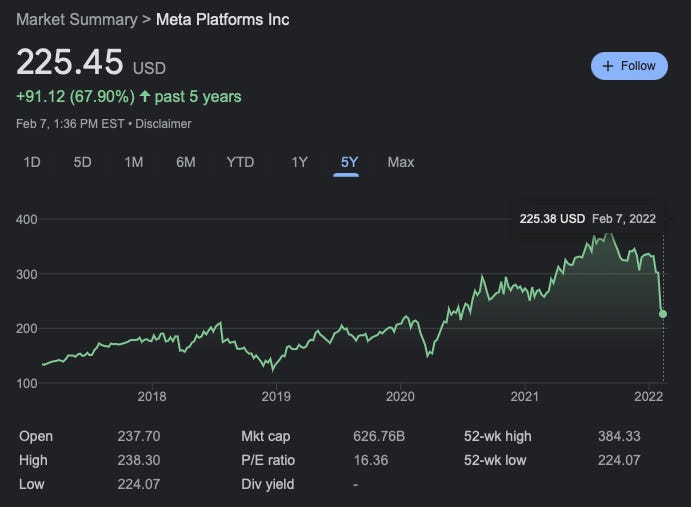Screen dimensions: 691x507
Task: Switch to the 1M time range tab
Action: point(134,162)
